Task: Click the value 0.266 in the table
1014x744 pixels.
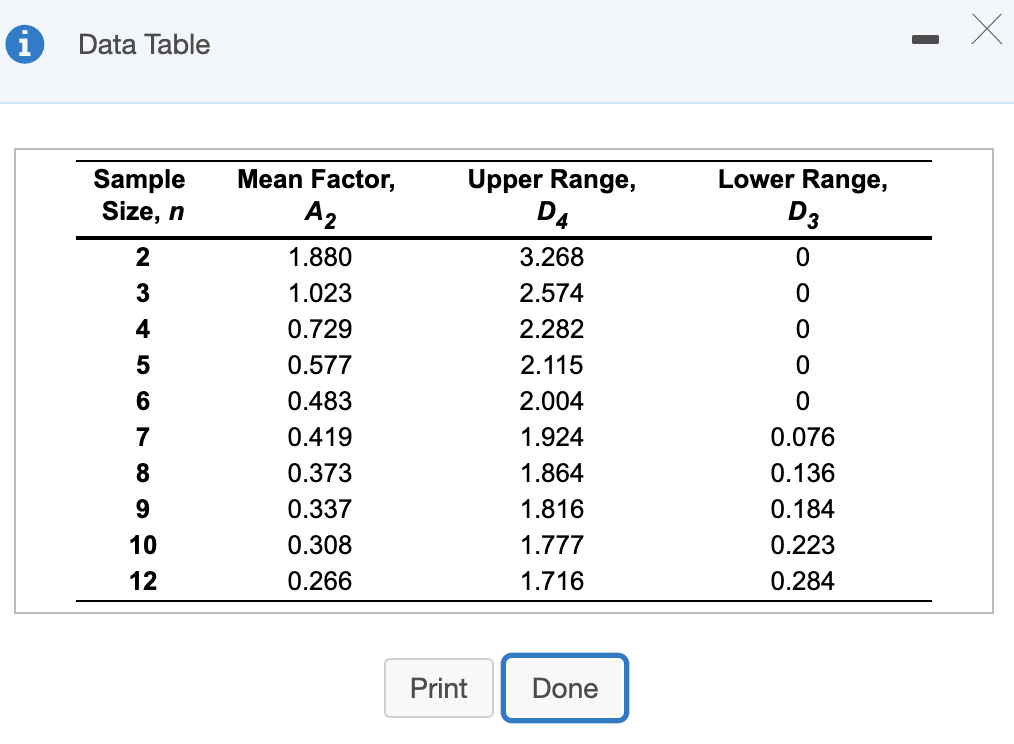Action: pyautogui.click(x=315, y=581)
